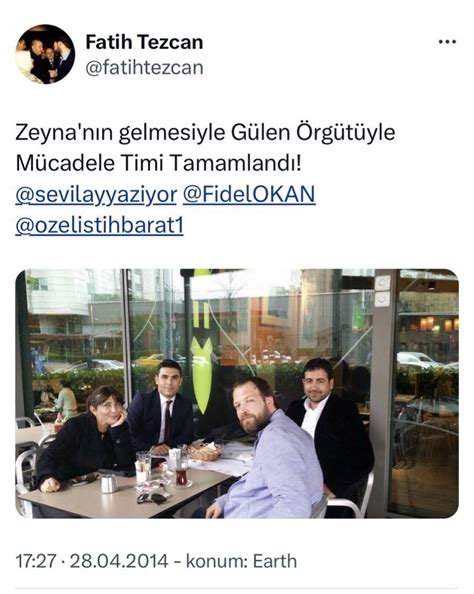Select the 17:27 timestamp

tap(36, 561)
